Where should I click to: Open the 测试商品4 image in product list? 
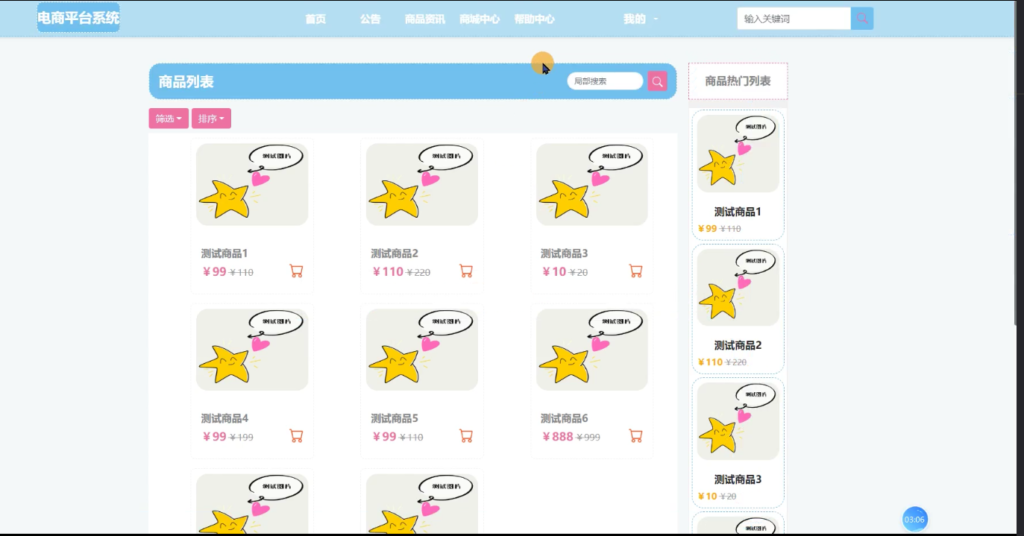pyautogui.click(x=252, y=350)
